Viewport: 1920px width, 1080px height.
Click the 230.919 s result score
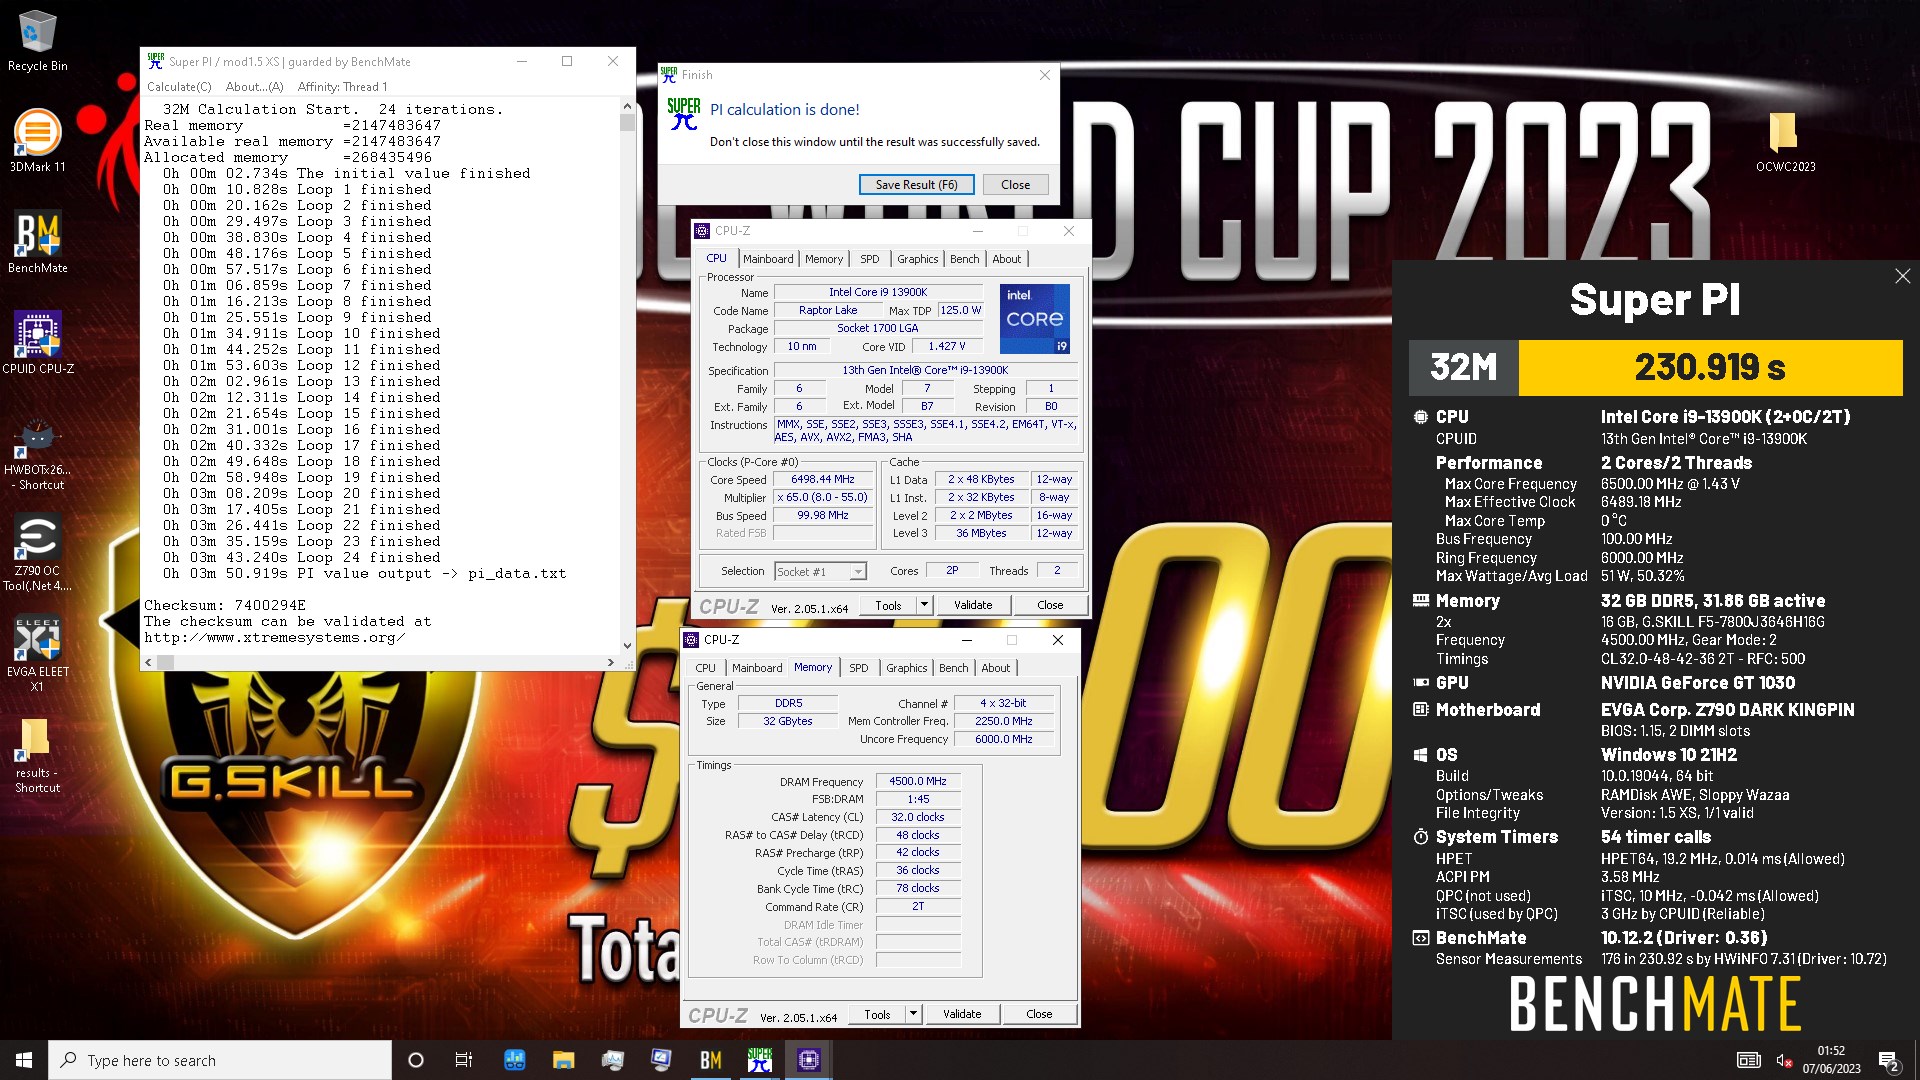tap(1710, 368)
